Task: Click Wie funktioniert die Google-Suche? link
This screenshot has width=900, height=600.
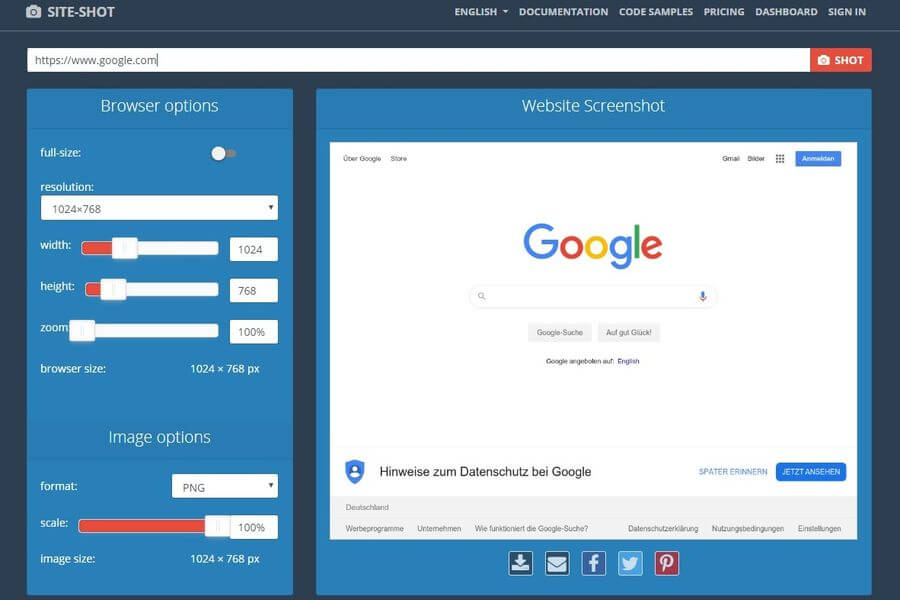Action: pyautogui.click(x=531, y=528)
